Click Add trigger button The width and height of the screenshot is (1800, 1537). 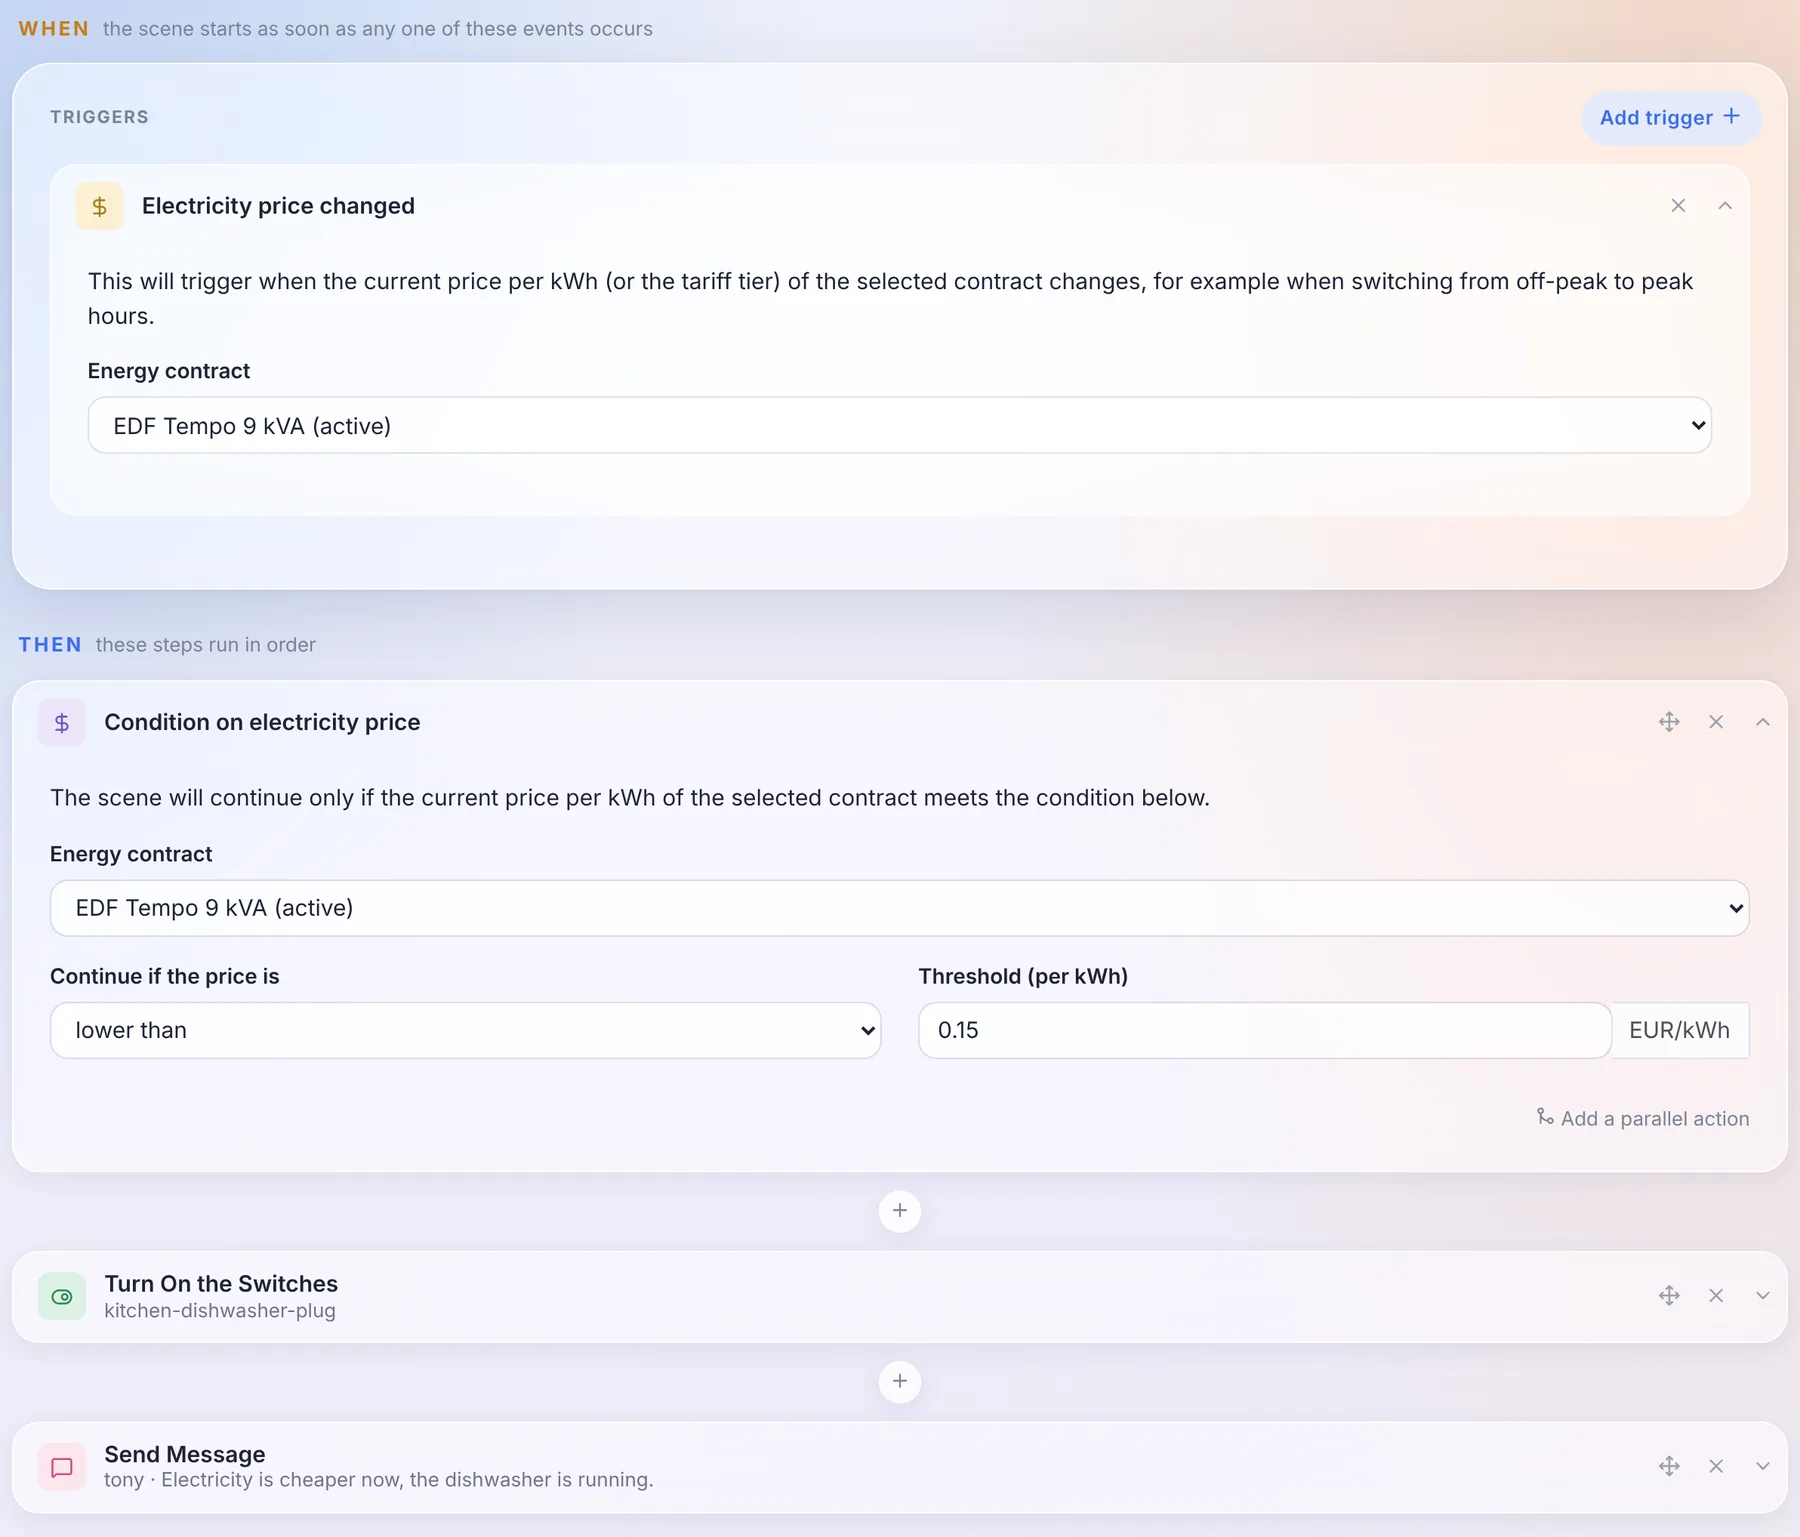coord(1670,118)
